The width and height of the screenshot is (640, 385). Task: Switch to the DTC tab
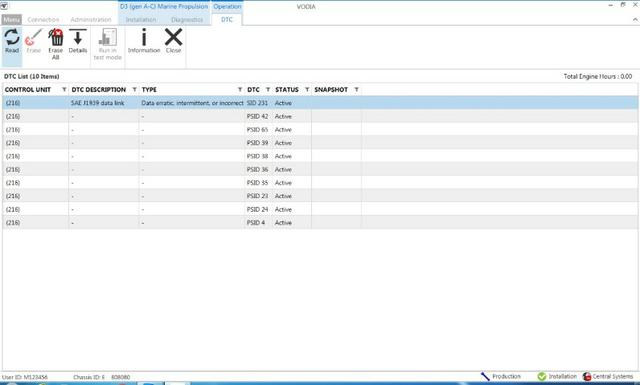point(227,19)
